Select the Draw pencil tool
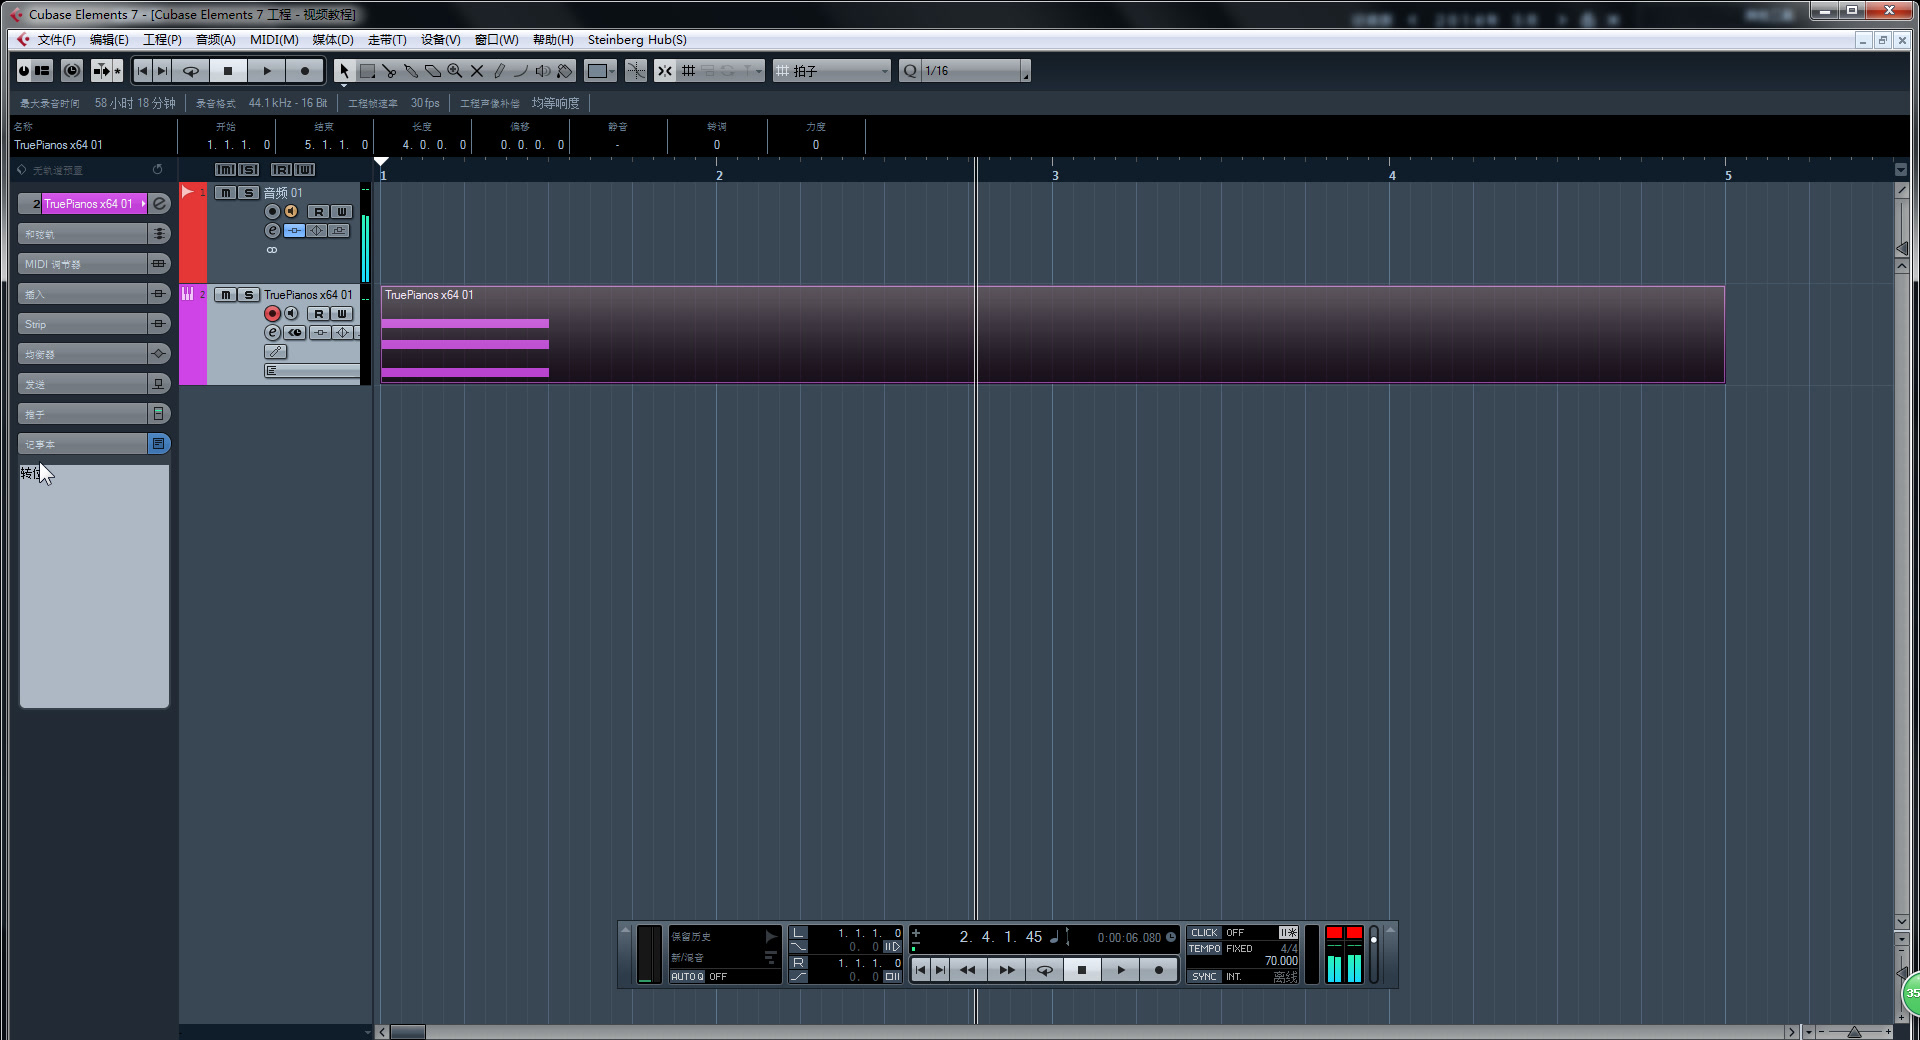1920x1040 pixels. (499, 71)
